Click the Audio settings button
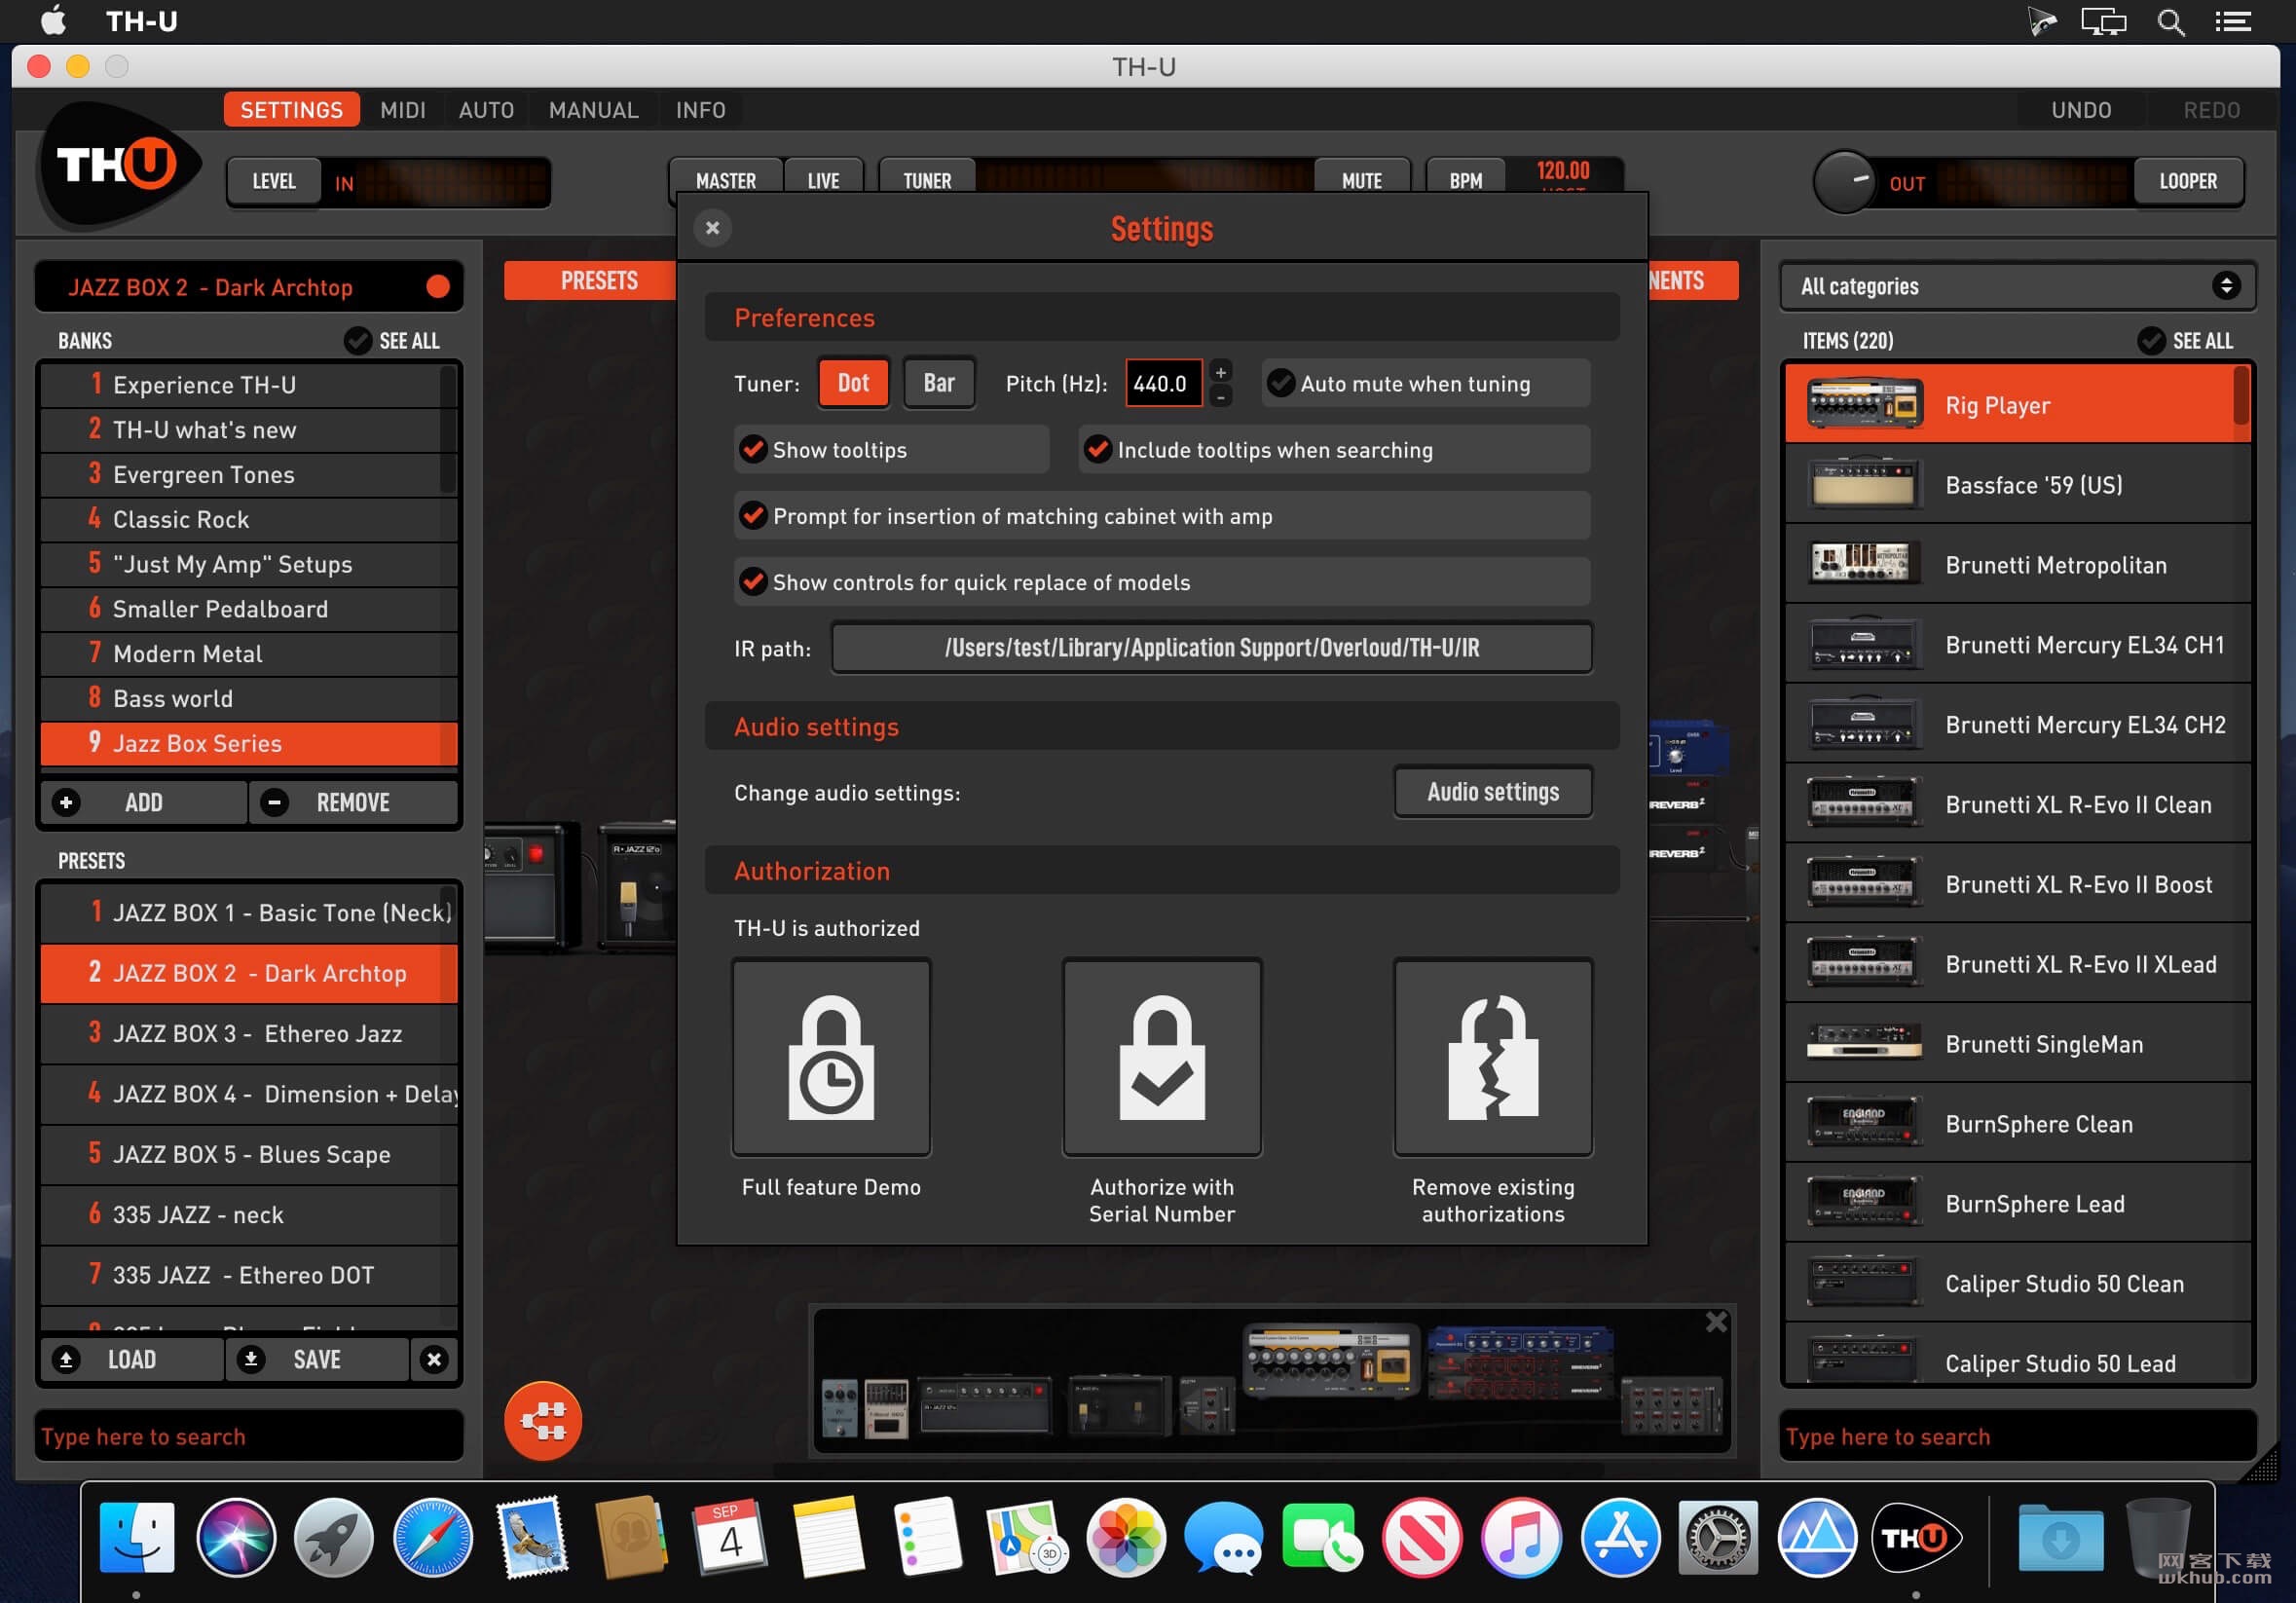 1493,792
